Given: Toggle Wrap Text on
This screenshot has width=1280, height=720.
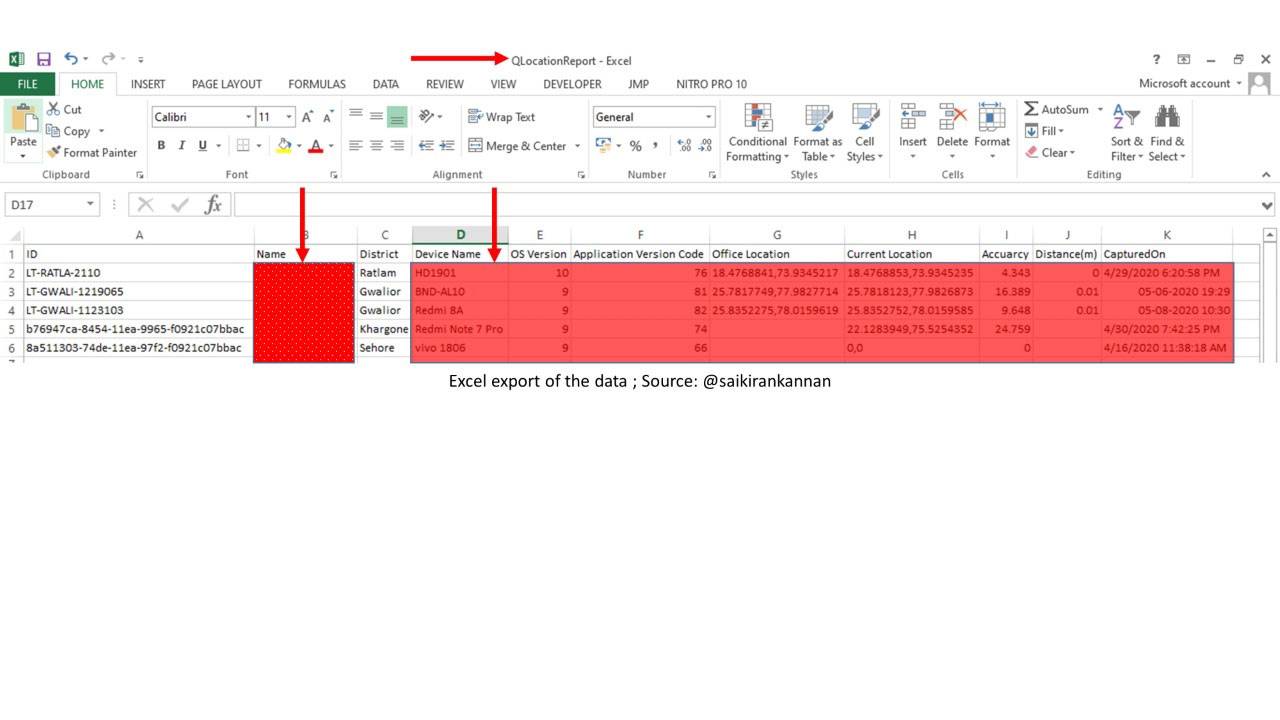Looking at the screenshot, I should pyautogui.click(x=502, y=117).
